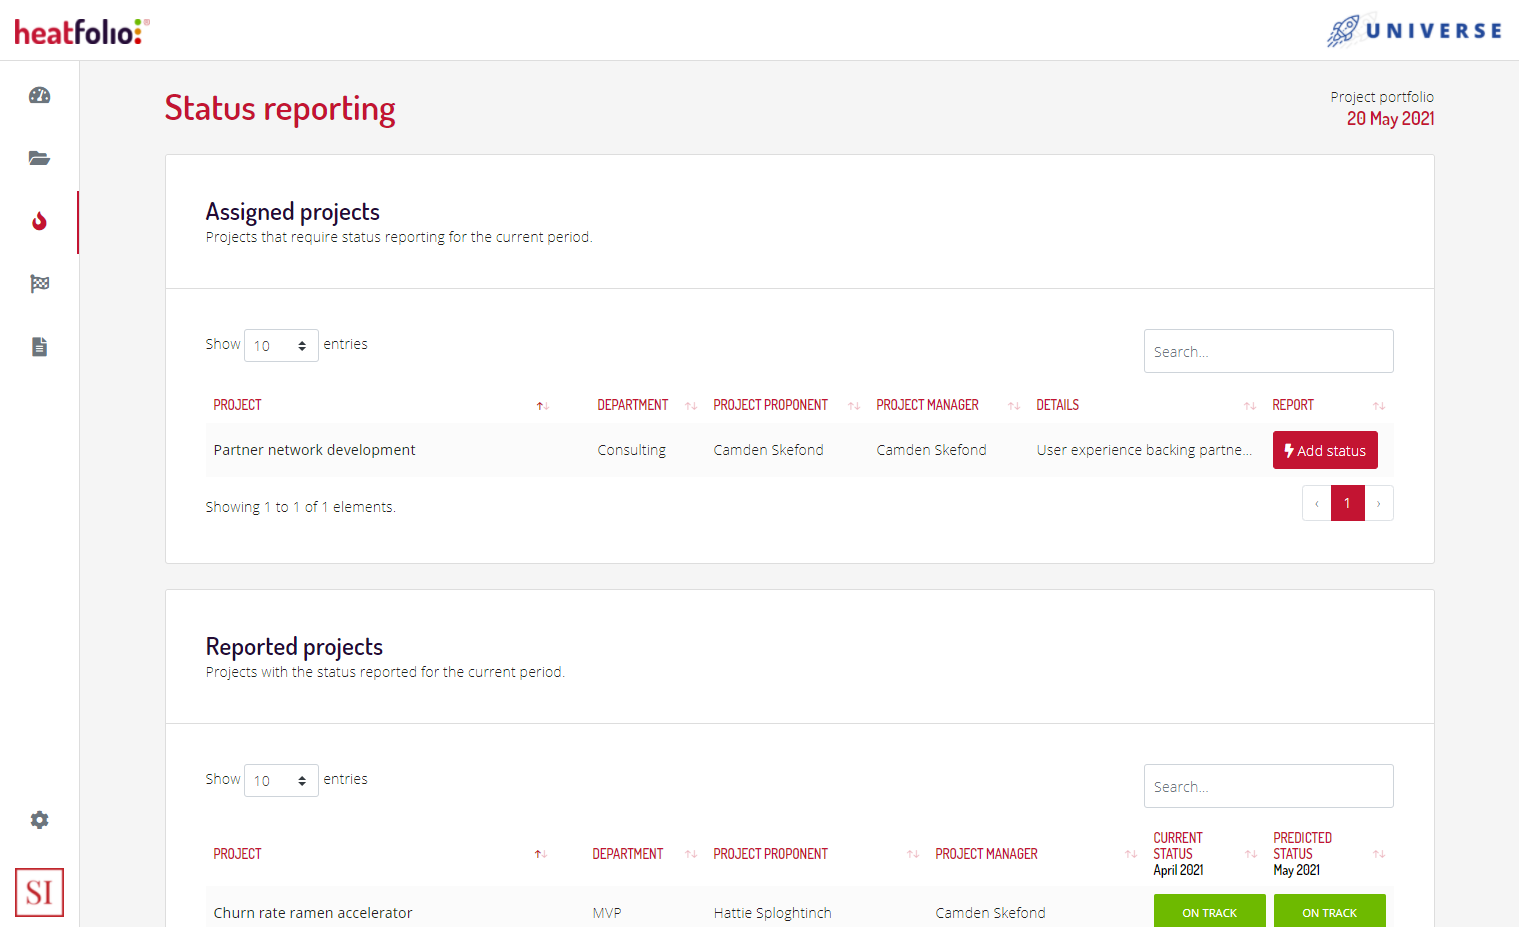Toggle sorting on the DEPARTMENT column
The height and width of the screenshot is (927, 1519).
coord(690,405)
